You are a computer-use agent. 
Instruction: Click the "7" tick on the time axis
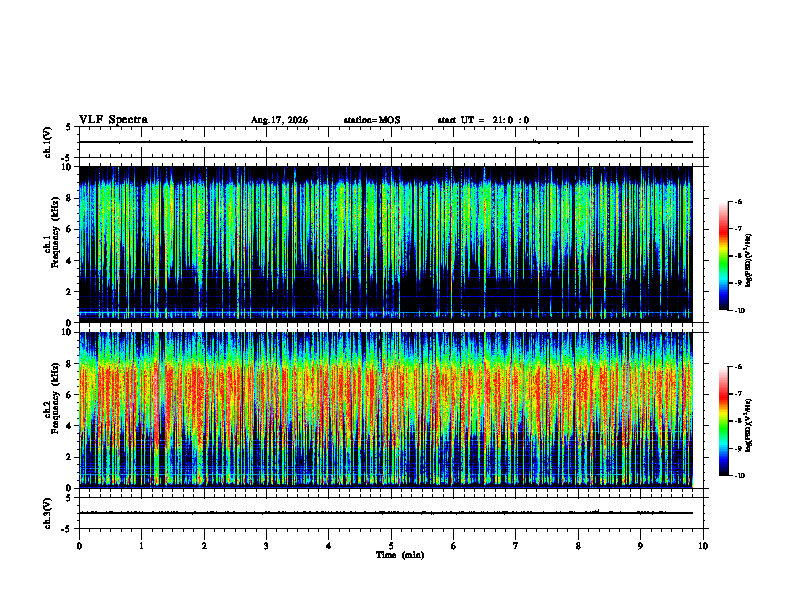pyautogui.click(x=516, y=546)
